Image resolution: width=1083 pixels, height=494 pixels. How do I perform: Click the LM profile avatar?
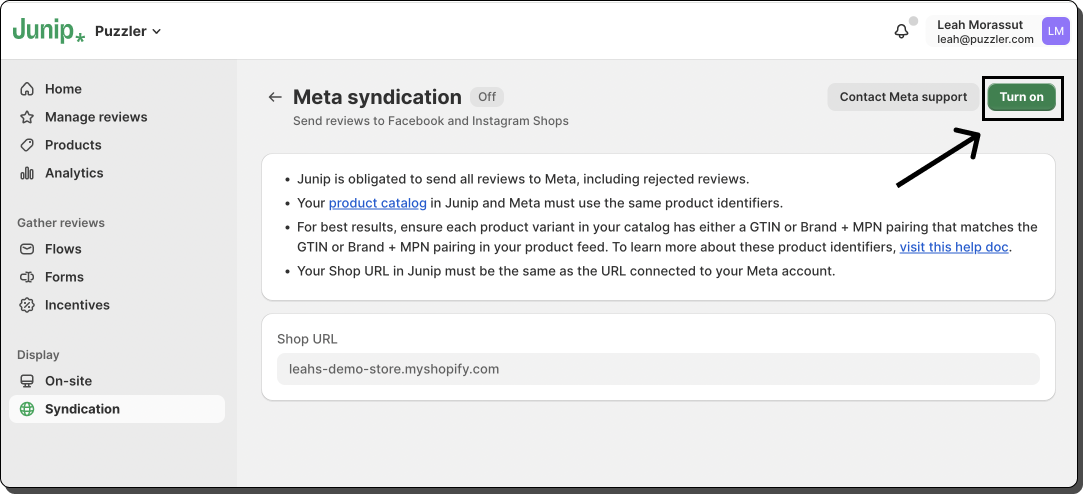(1056, 31)
